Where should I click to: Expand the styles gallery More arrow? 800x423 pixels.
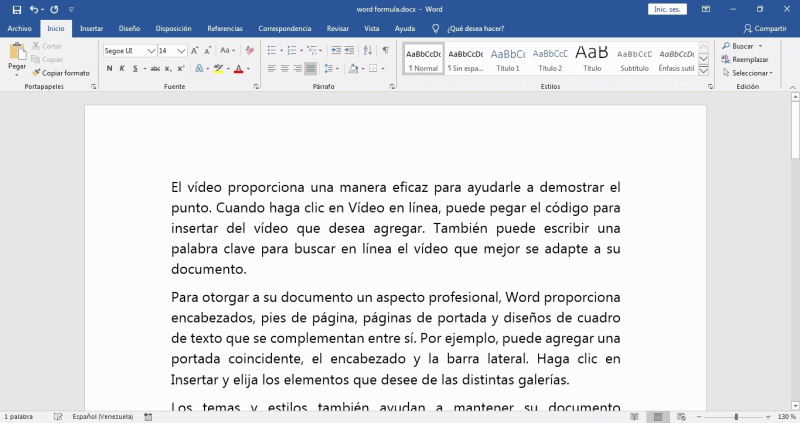[703, 70]
